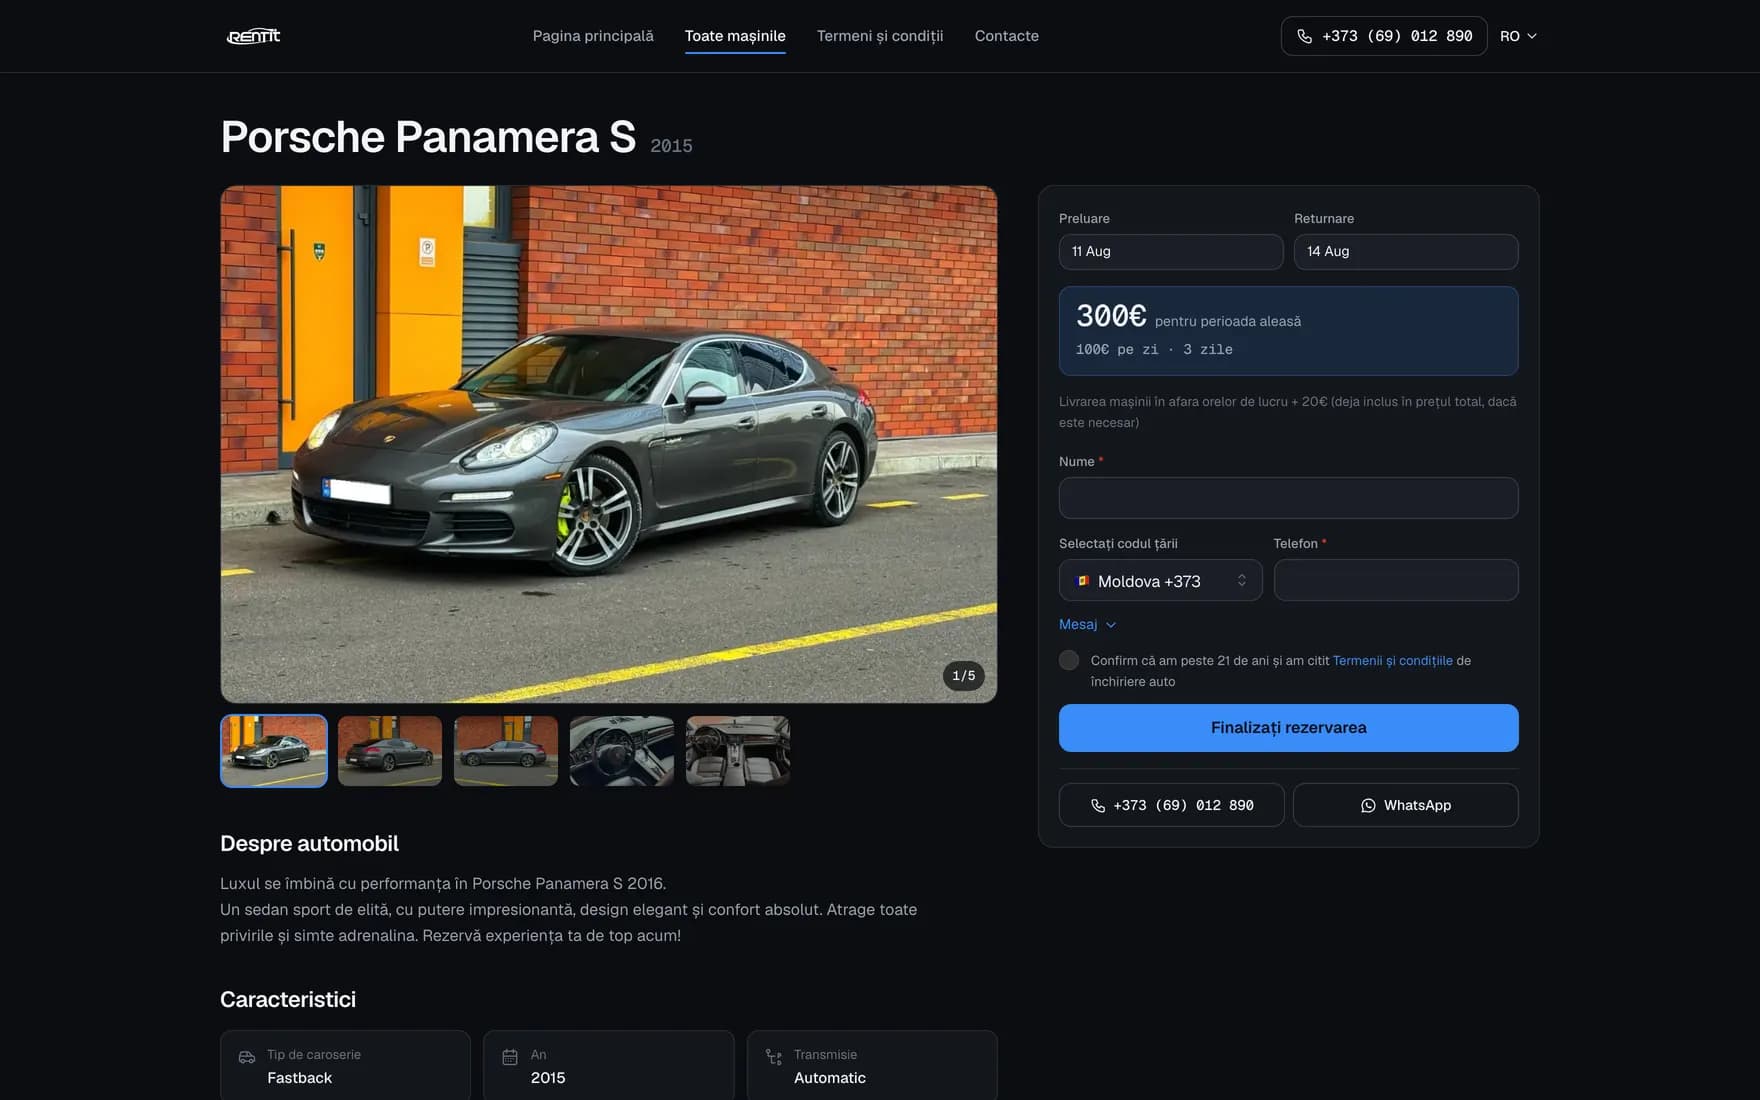This screenshot has height=1100, width=1760.
Task: Click the Despre automobil heading
Action: point(309,843)
